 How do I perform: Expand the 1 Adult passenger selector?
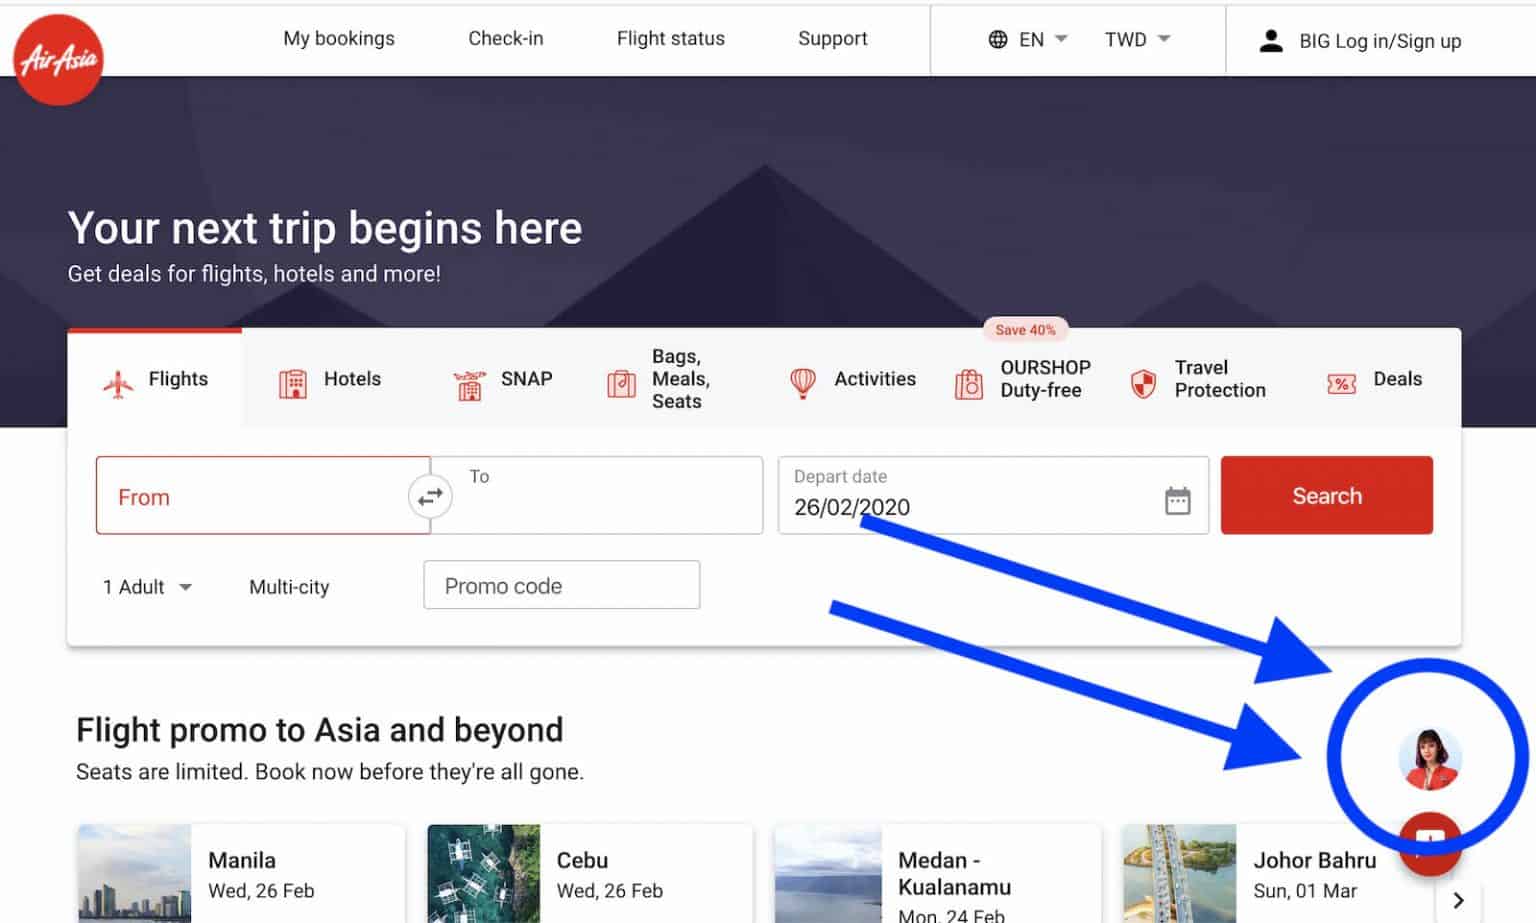[147, 587]
